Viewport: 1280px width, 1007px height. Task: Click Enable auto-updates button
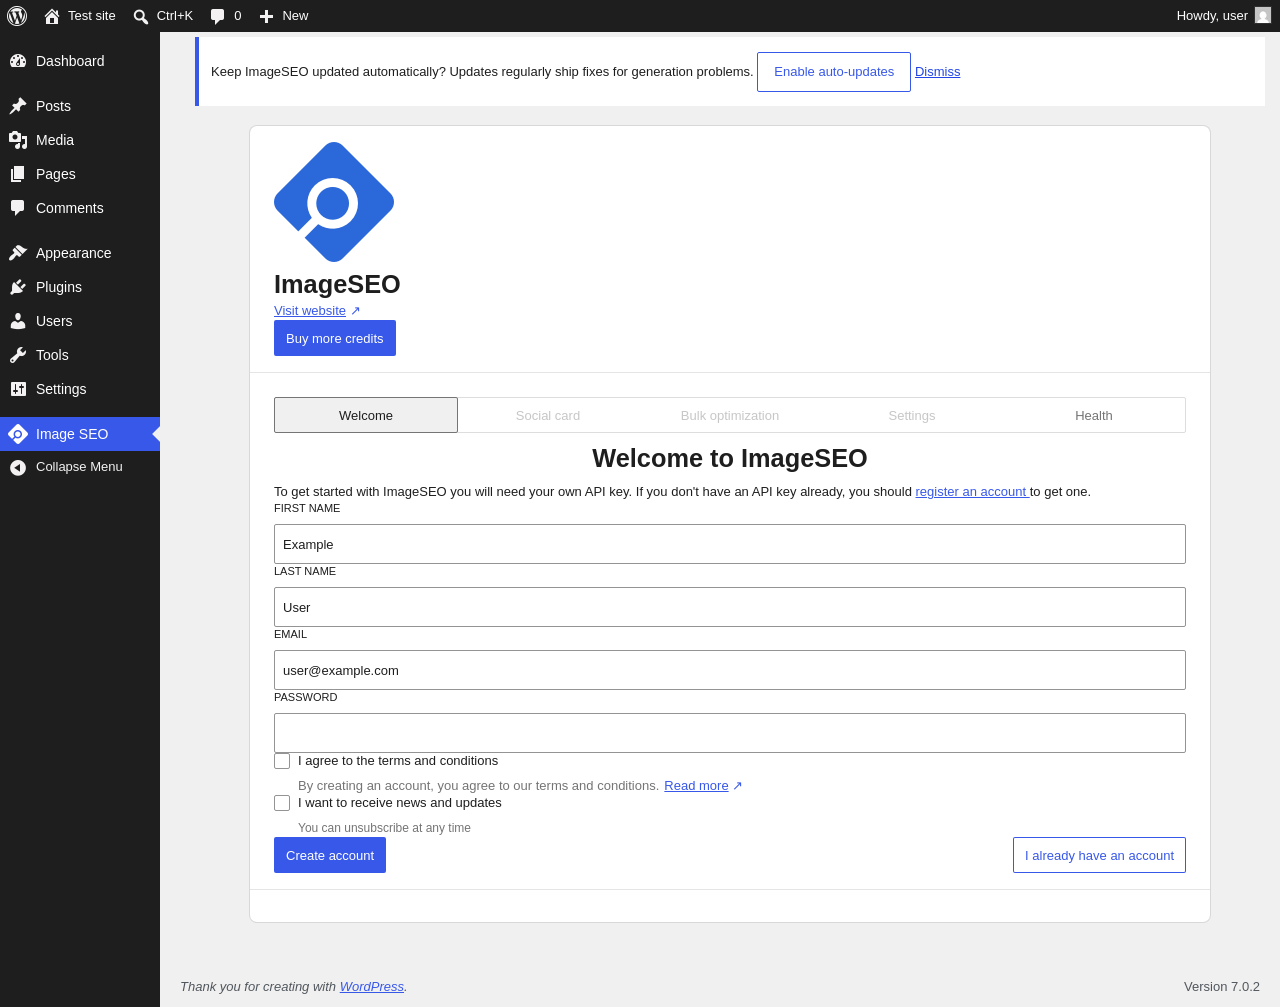(834, 72)
